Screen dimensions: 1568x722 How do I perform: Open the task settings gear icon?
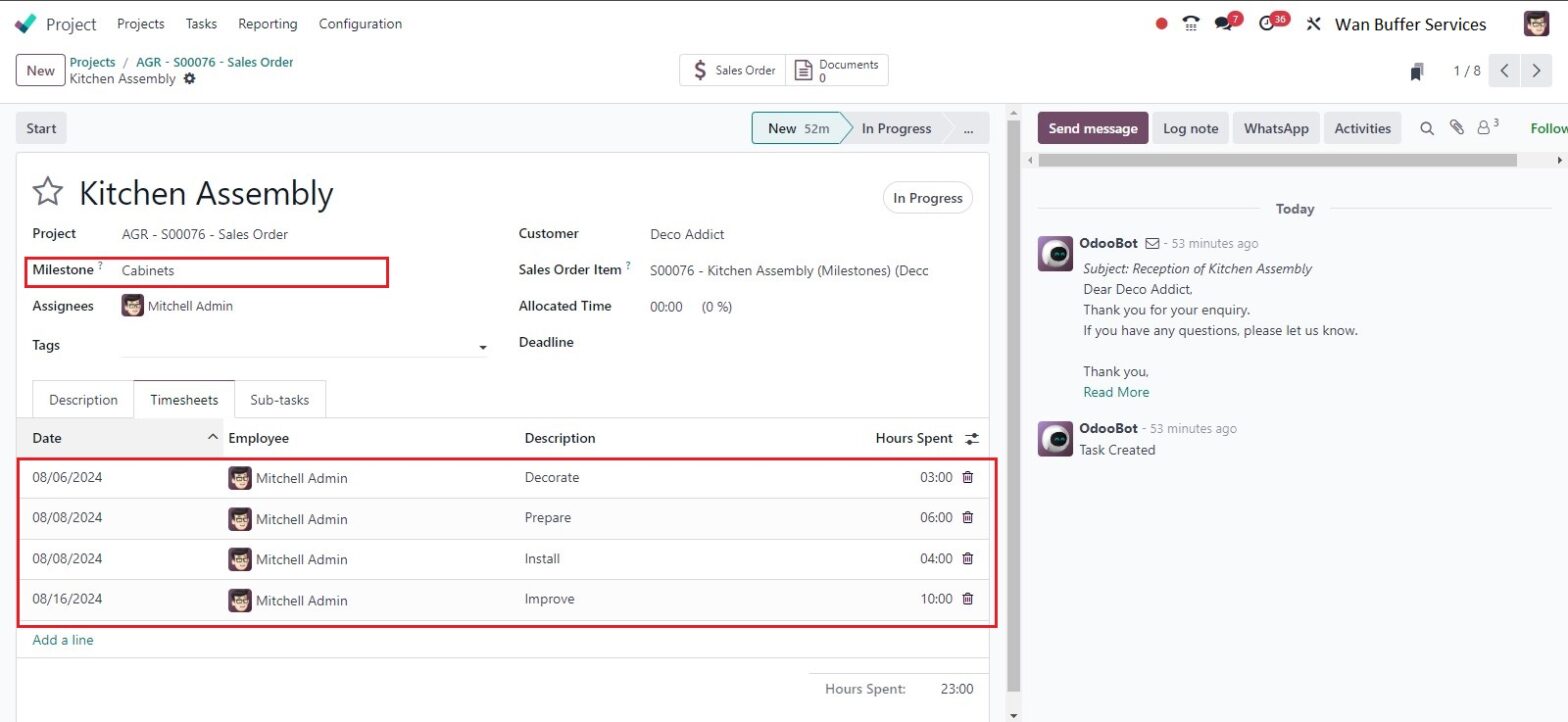tap(190, 79)
